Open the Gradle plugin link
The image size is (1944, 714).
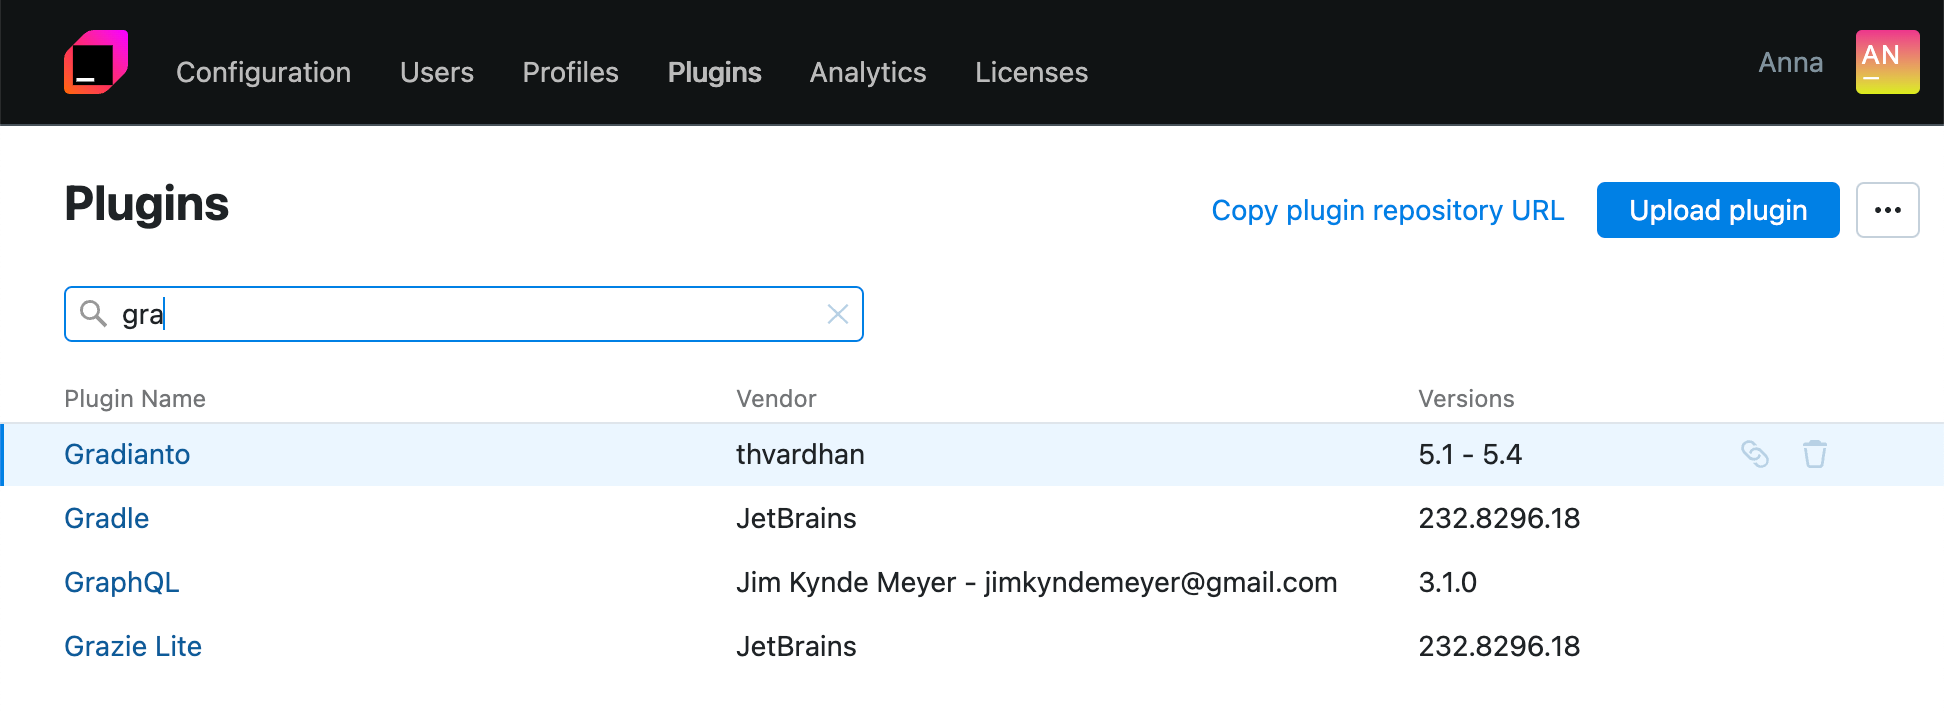tap(106, 518)
